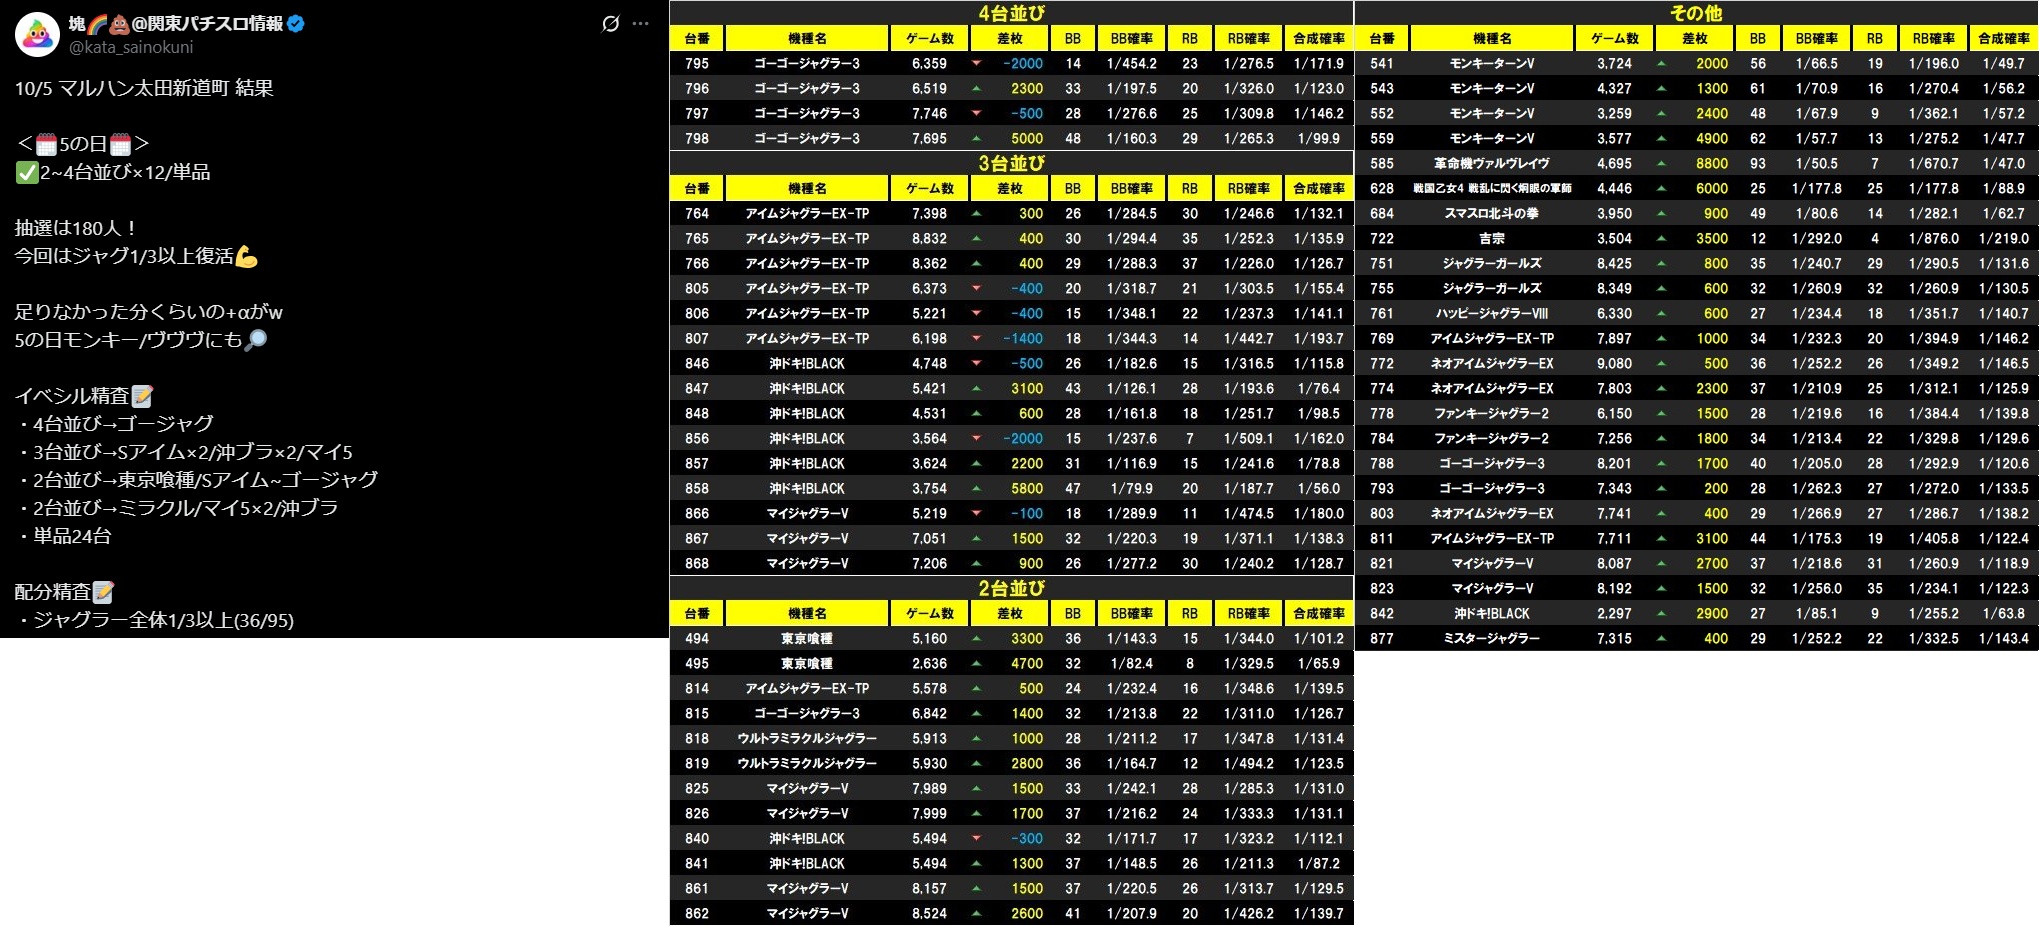The width and height of the screenshot is (2039, 926).
Task: Click the 4台並び table title
Action: [1011, 13]
